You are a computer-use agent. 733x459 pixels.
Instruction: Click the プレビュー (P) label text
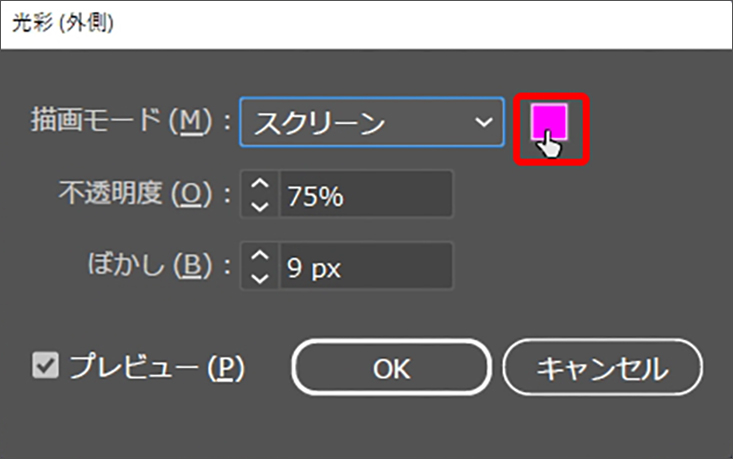pos(156,367)
